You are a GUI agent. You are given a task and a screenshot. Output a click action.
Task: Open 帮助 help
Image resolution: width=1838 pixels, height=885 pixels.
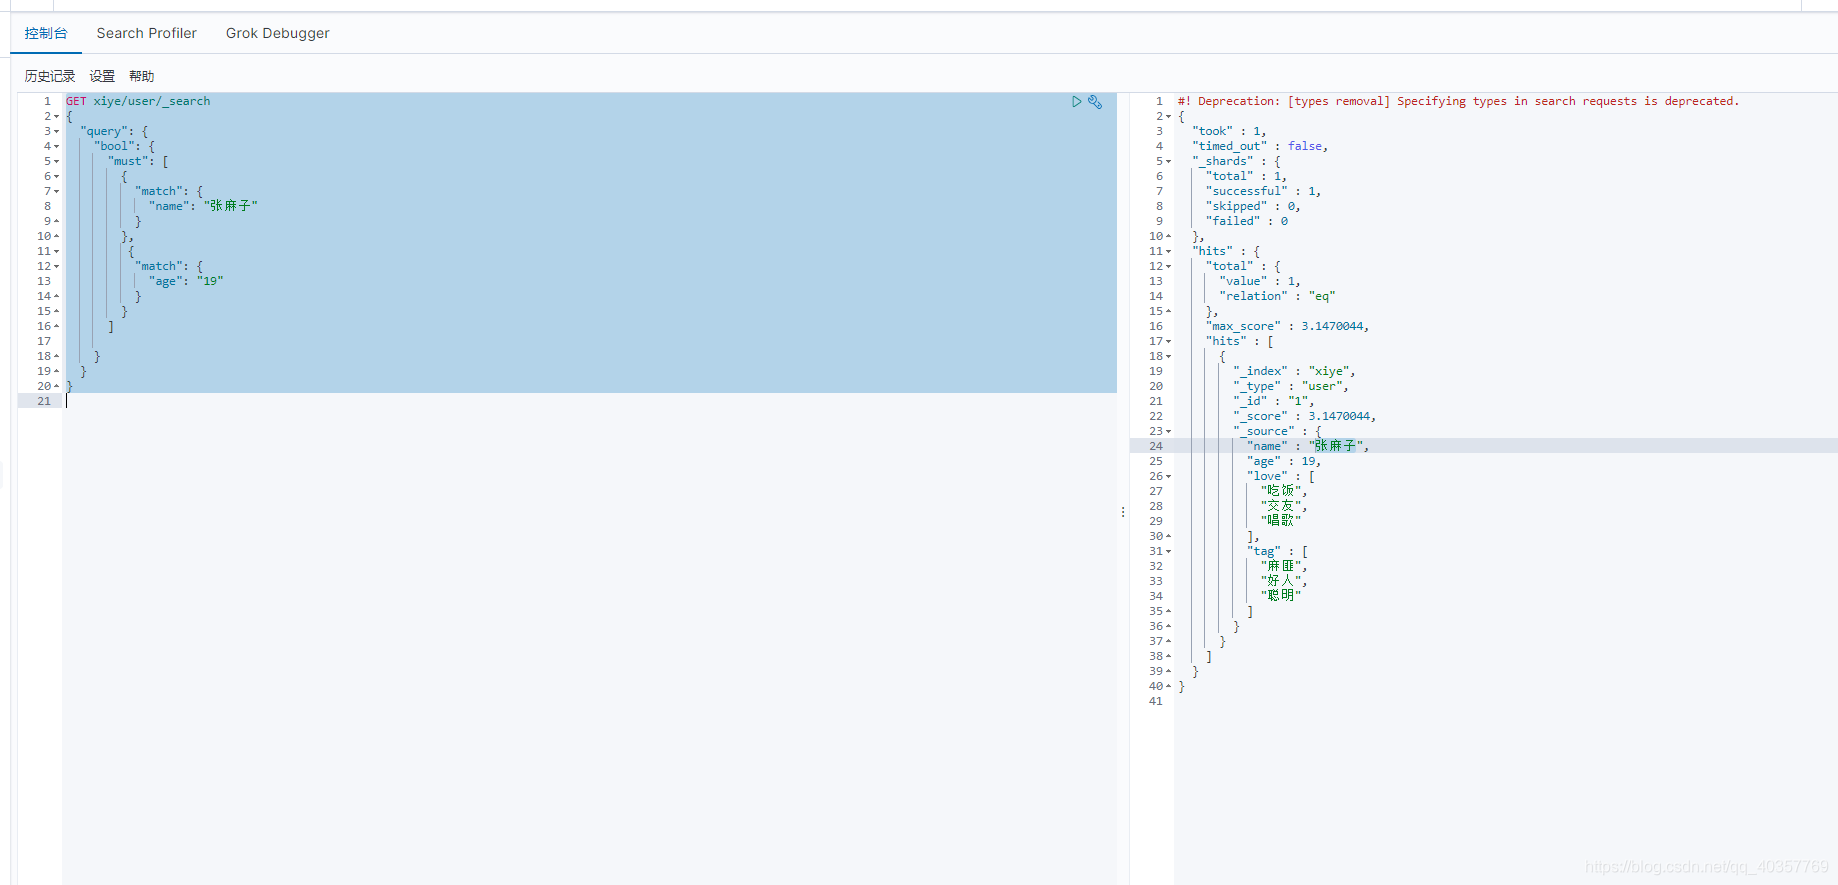coord(142,76)
